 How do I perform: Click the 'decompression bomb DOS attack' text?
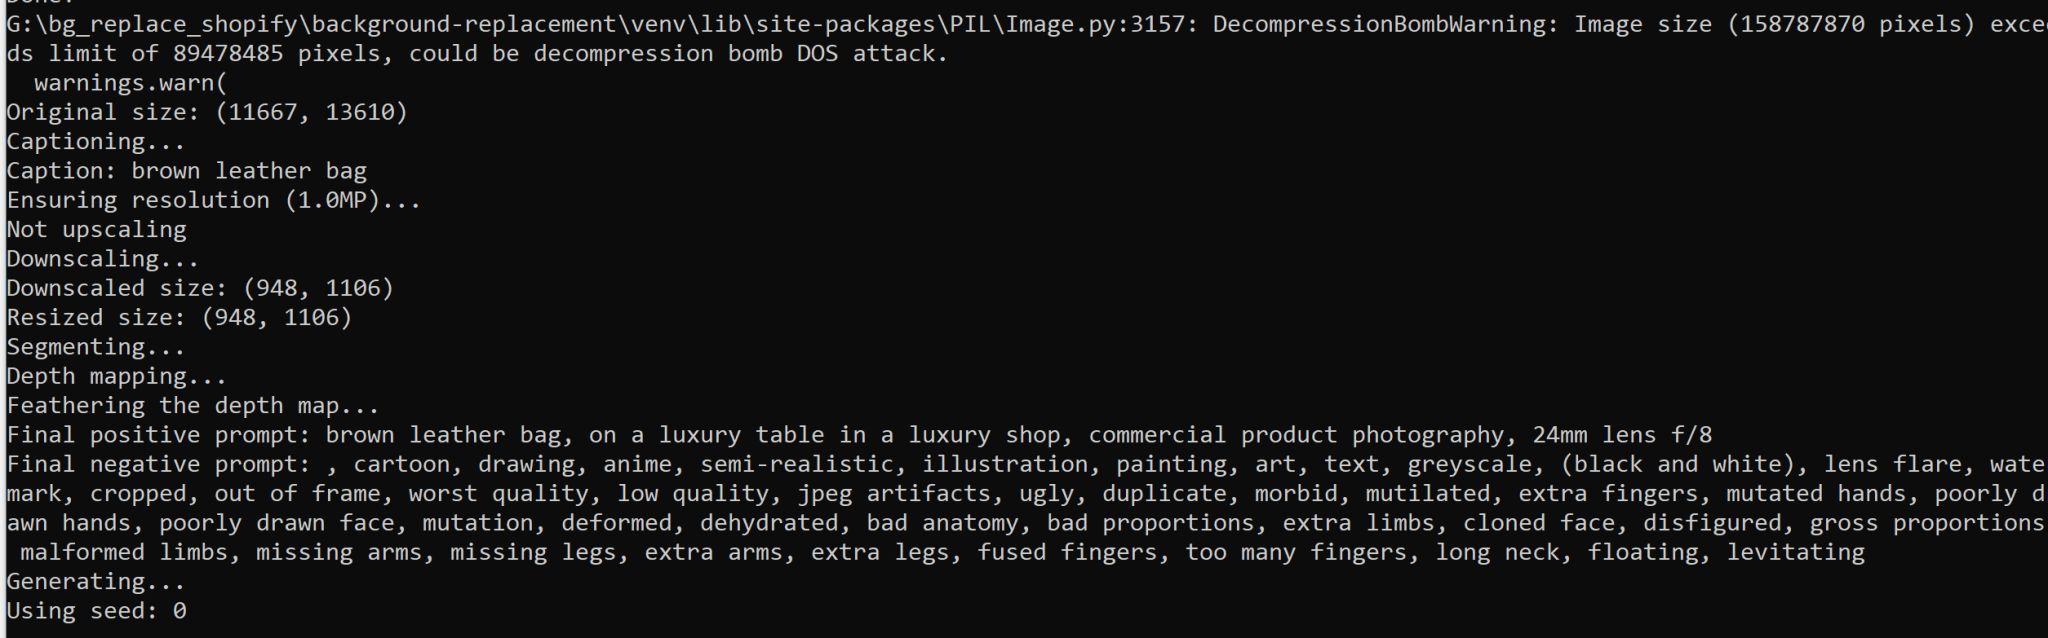740,54
